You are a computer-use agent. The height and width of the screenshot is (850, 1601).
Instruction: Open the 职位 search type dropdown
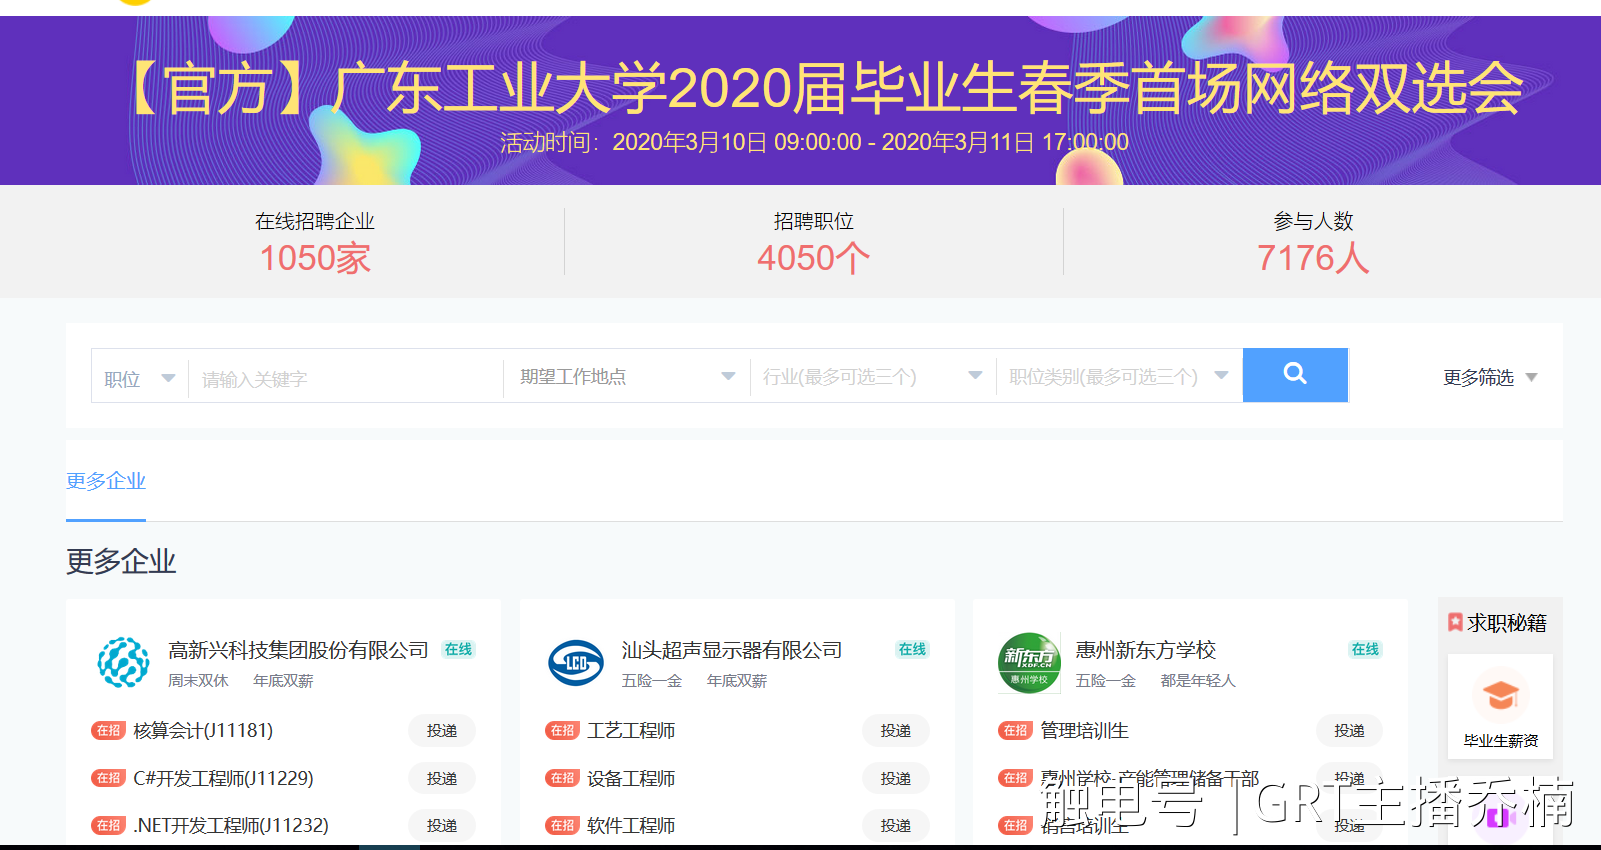(140, 378)
